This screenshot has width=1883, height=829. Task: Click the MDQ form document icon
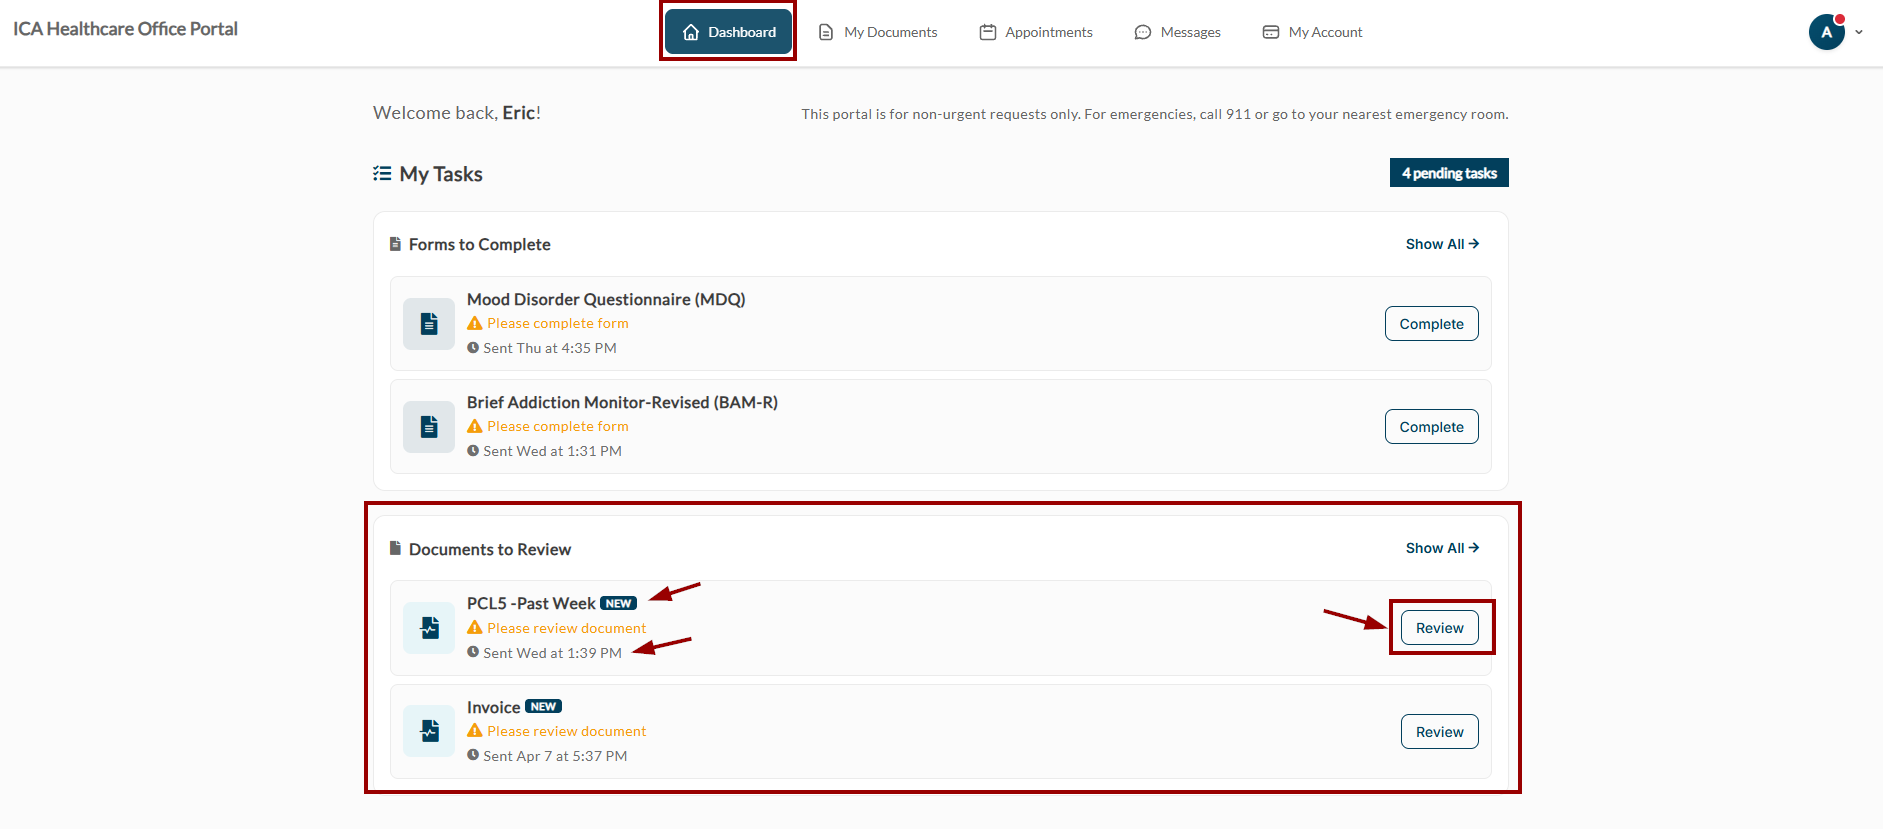pos(429,324)
